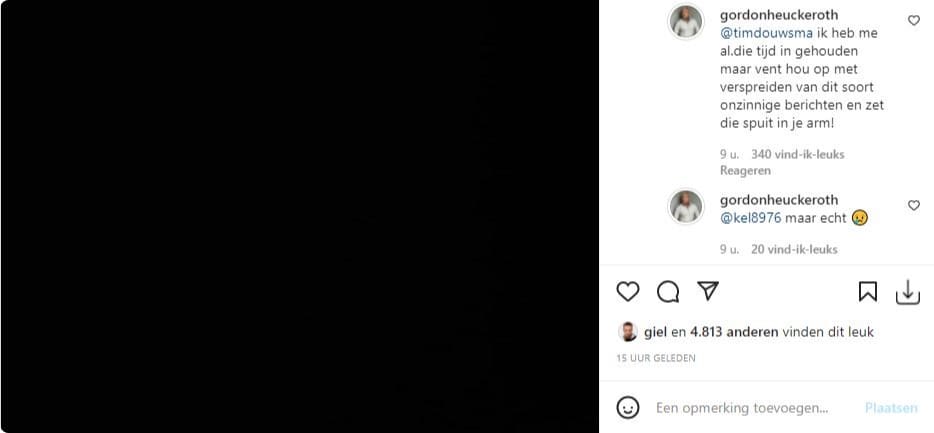Visit the @kel8976 mention
Image resolution: width=934 pixels, height=433 pixels.
pyautogui.click(x=751, y=218)
